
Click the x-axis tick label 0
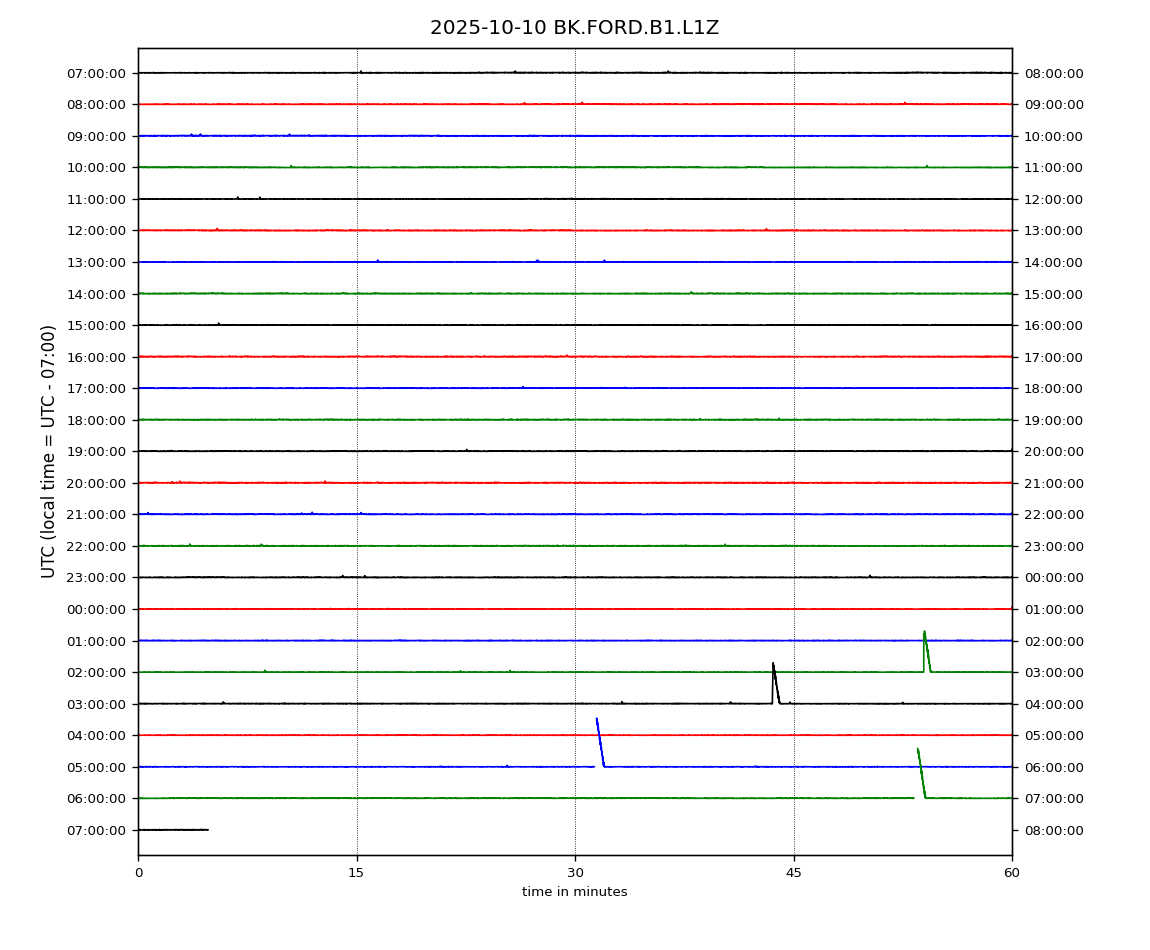click(x=138, y=873)
